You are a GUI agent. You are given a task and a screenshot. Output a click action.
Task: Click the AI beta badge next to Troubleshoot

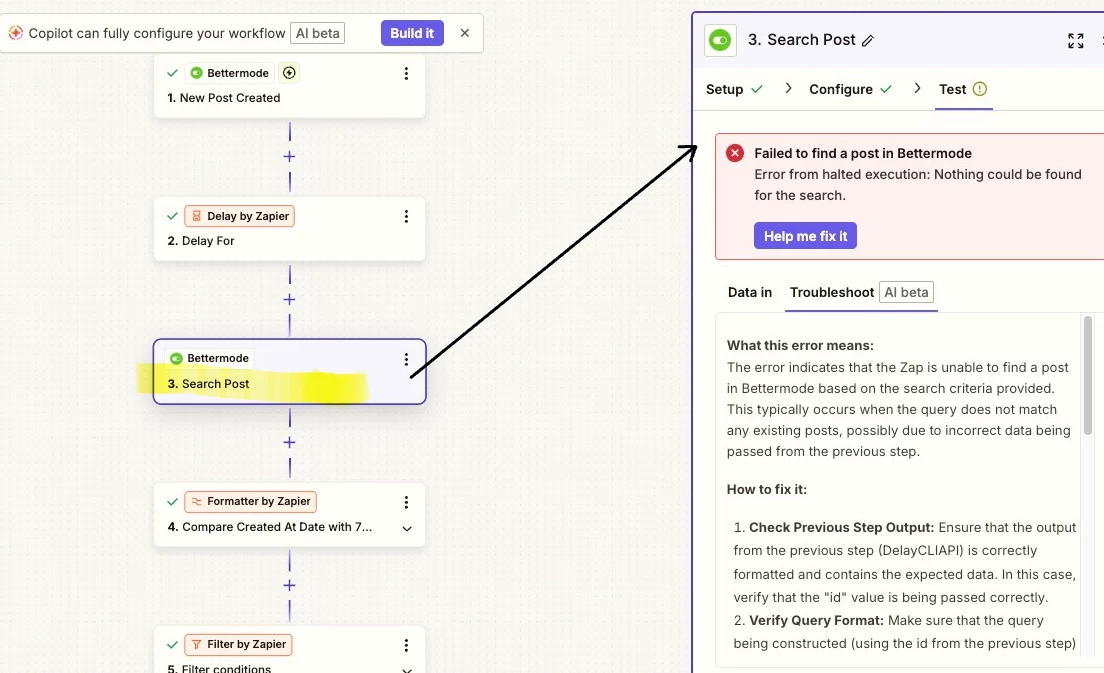coord(906,292)
